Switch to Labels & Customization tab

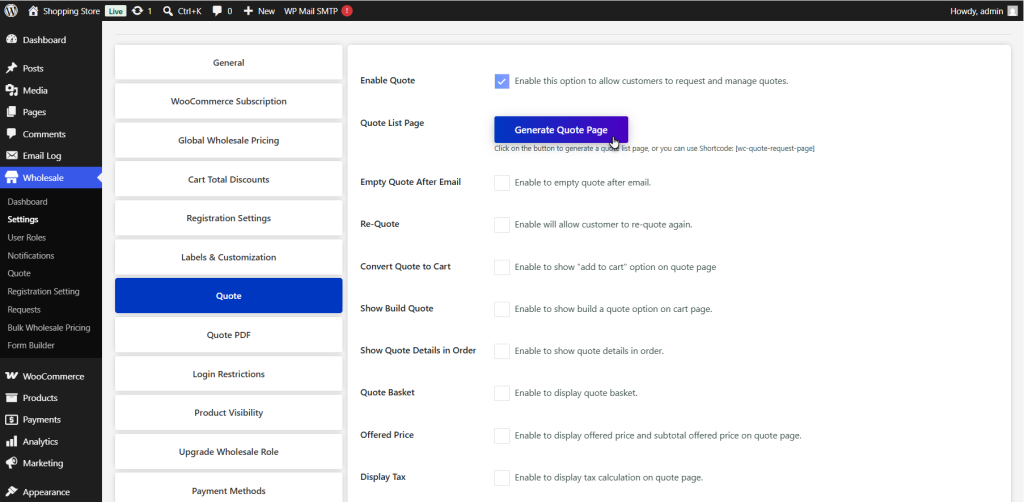[229, 257]
